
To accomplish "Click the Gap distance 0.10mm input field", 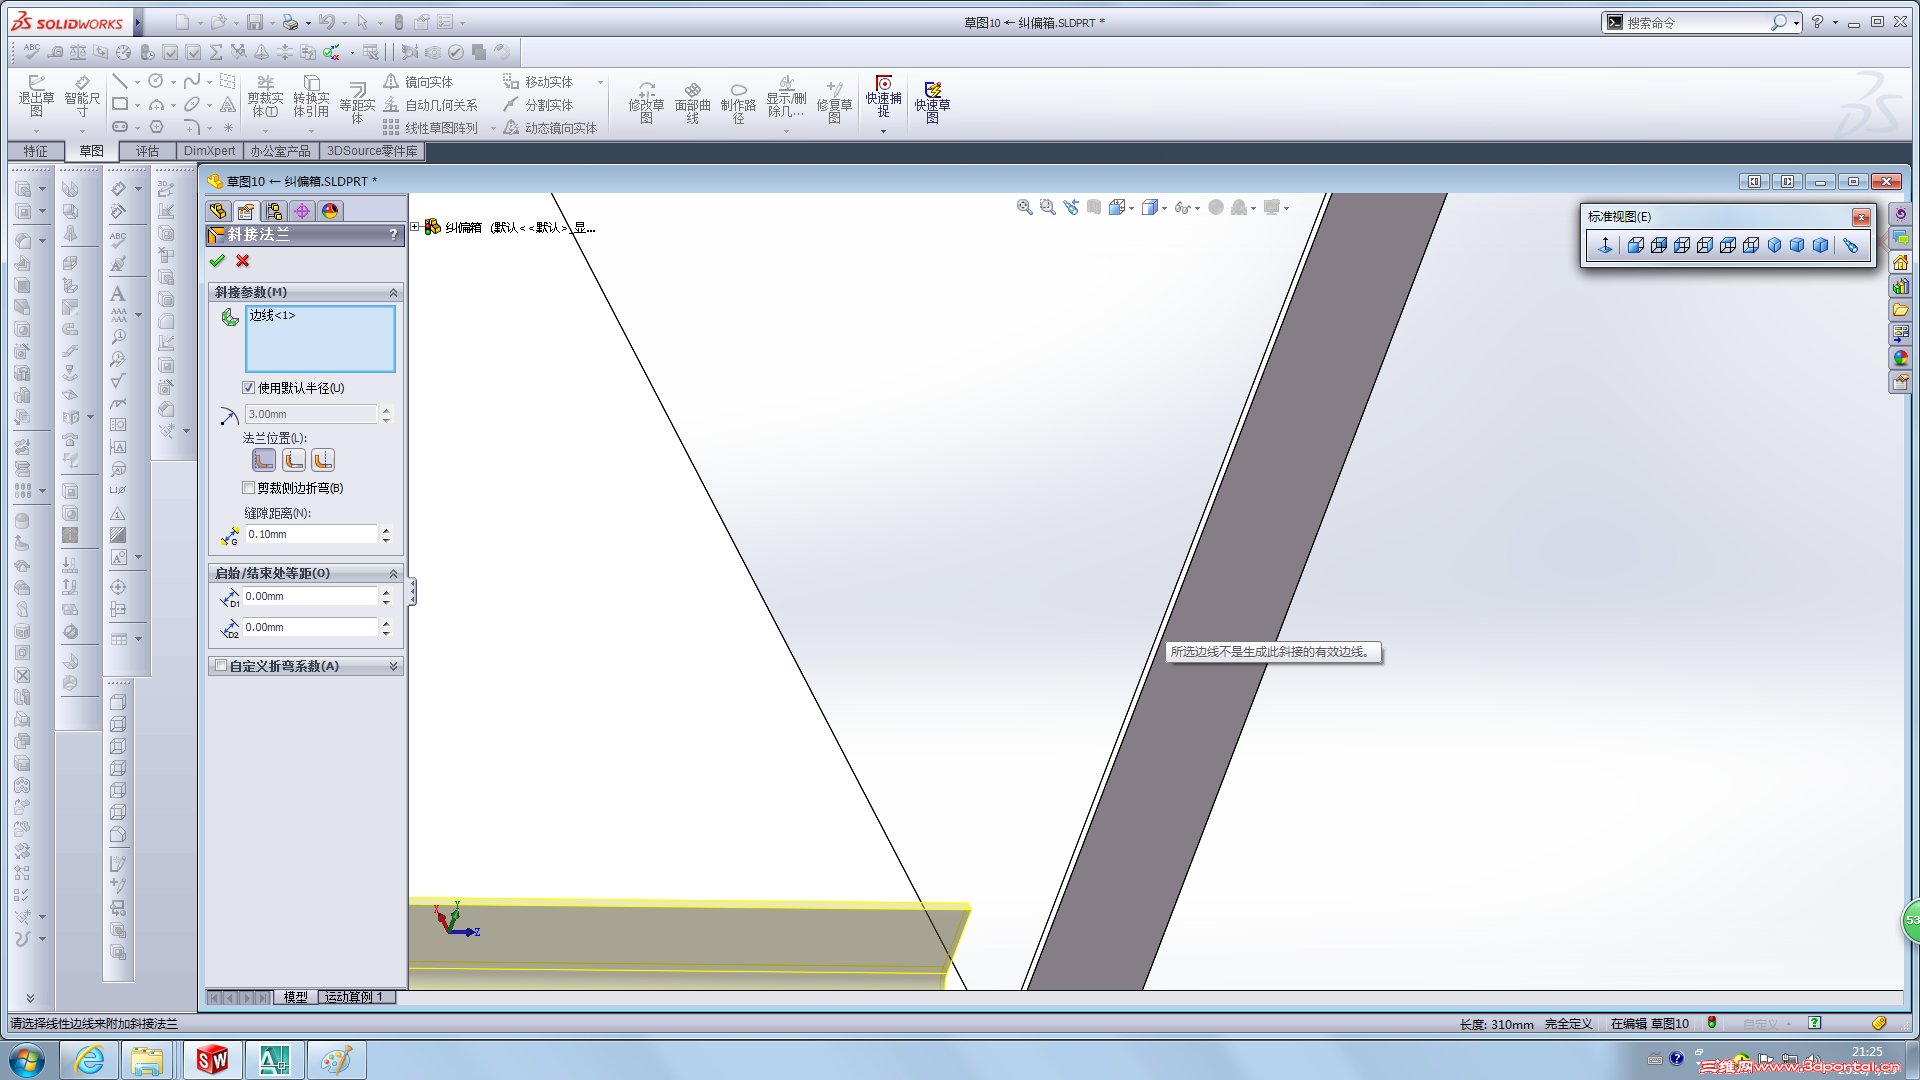I will click(x=310, y=535).
